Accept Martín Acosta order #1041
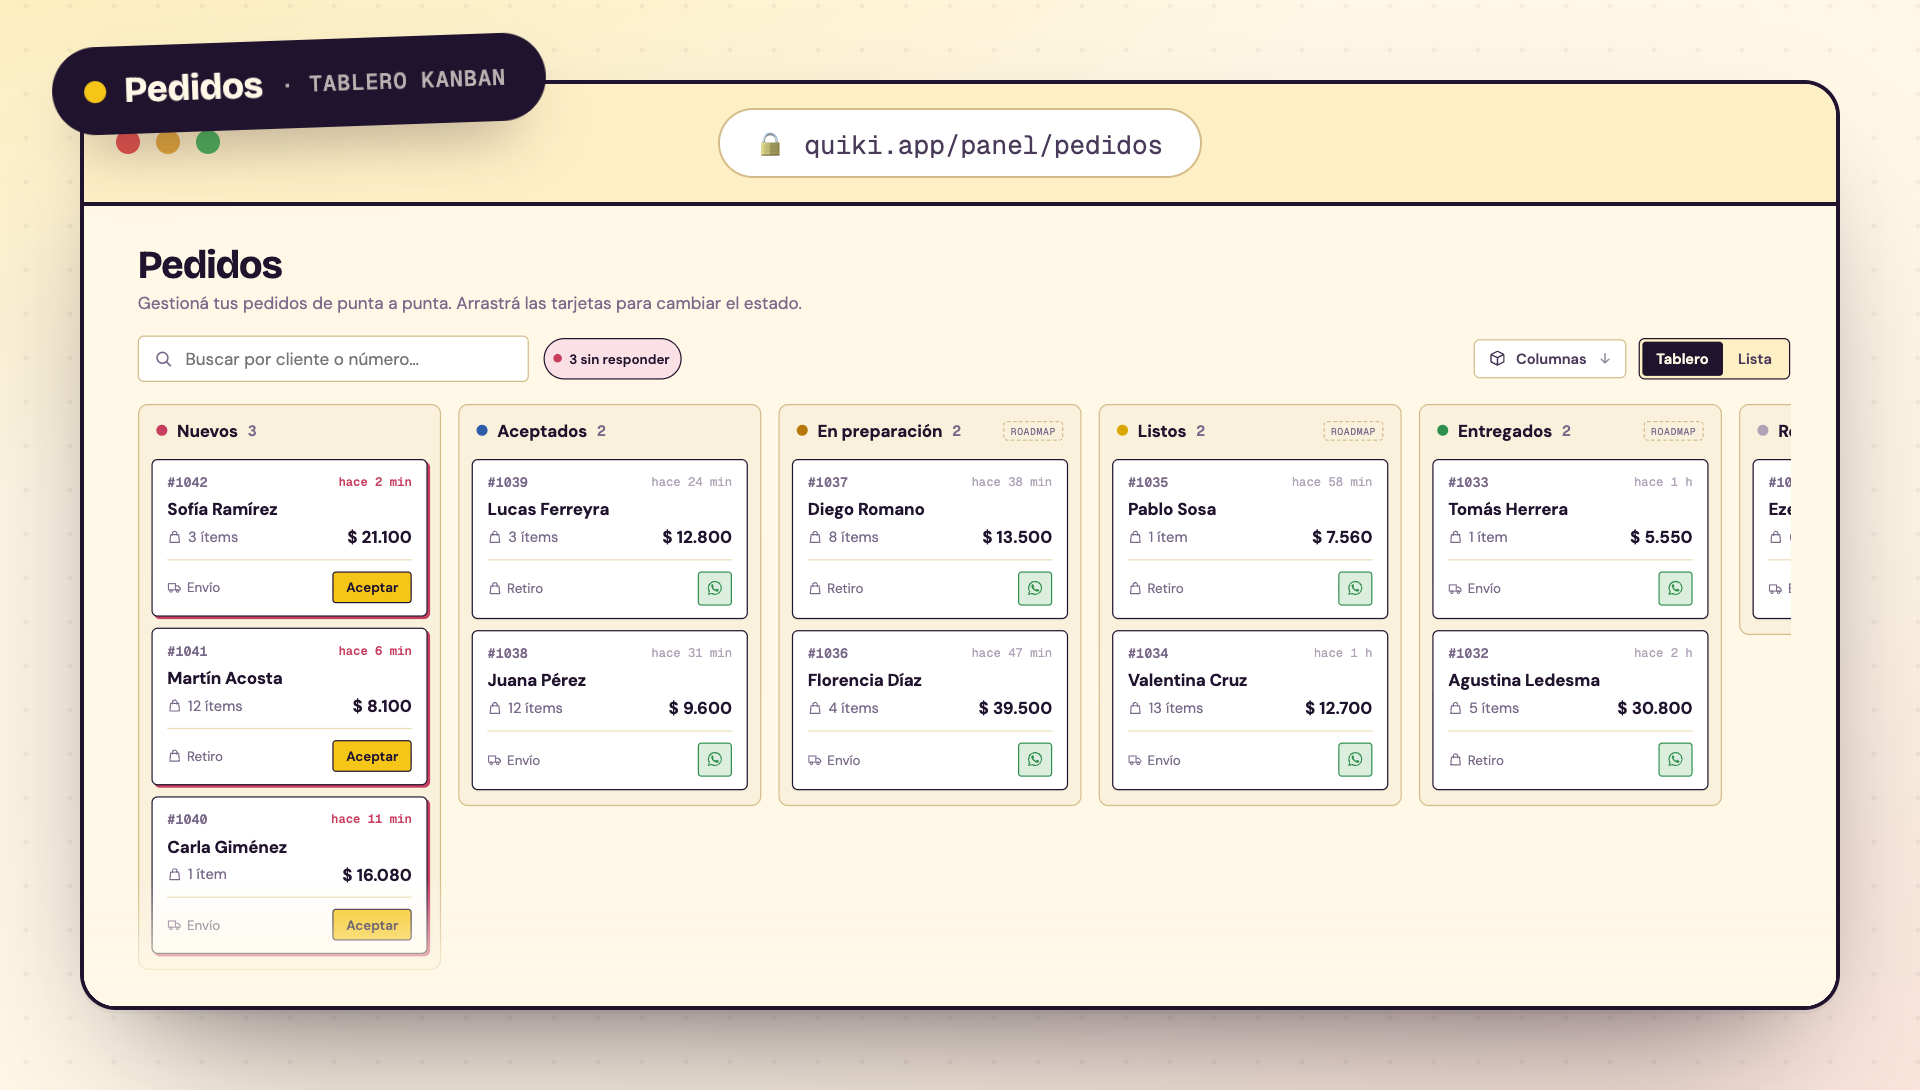The image size is (1920, 1090). point(372,756)
